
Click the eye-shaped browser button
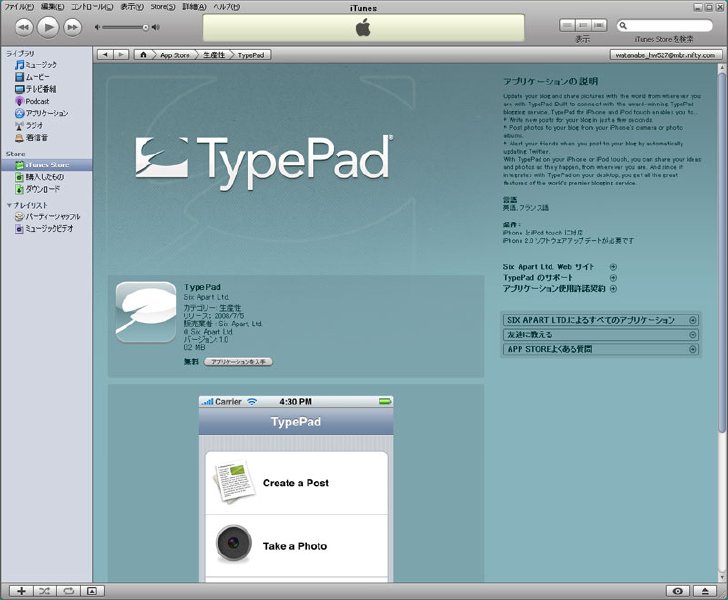677,591
